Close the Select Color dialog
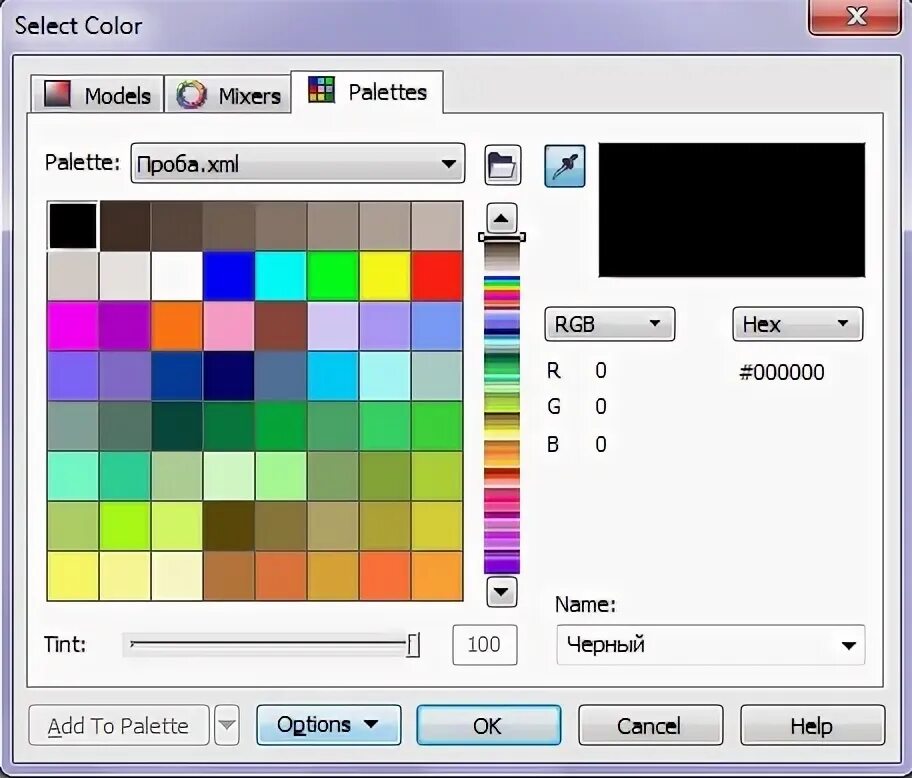 (855, 16)
